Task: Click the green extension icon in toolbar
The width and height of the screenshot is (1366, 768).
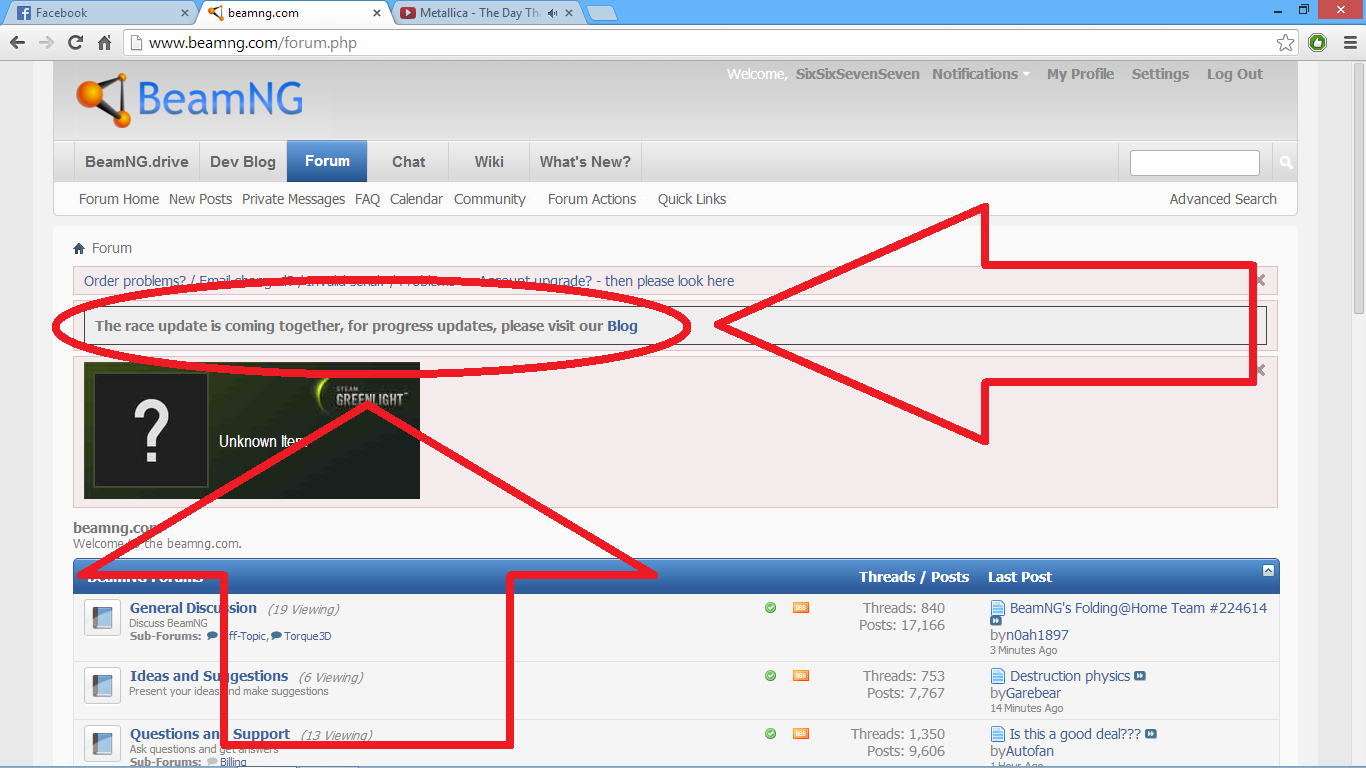Action: 1317,43
